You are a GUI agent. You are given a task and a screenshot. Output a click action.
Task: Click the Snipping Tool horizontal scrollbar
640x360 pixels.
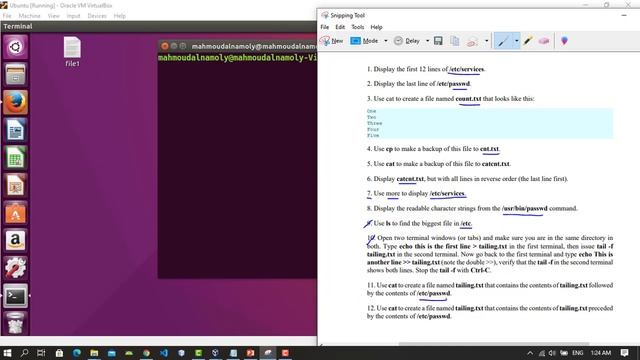(494, 344)
